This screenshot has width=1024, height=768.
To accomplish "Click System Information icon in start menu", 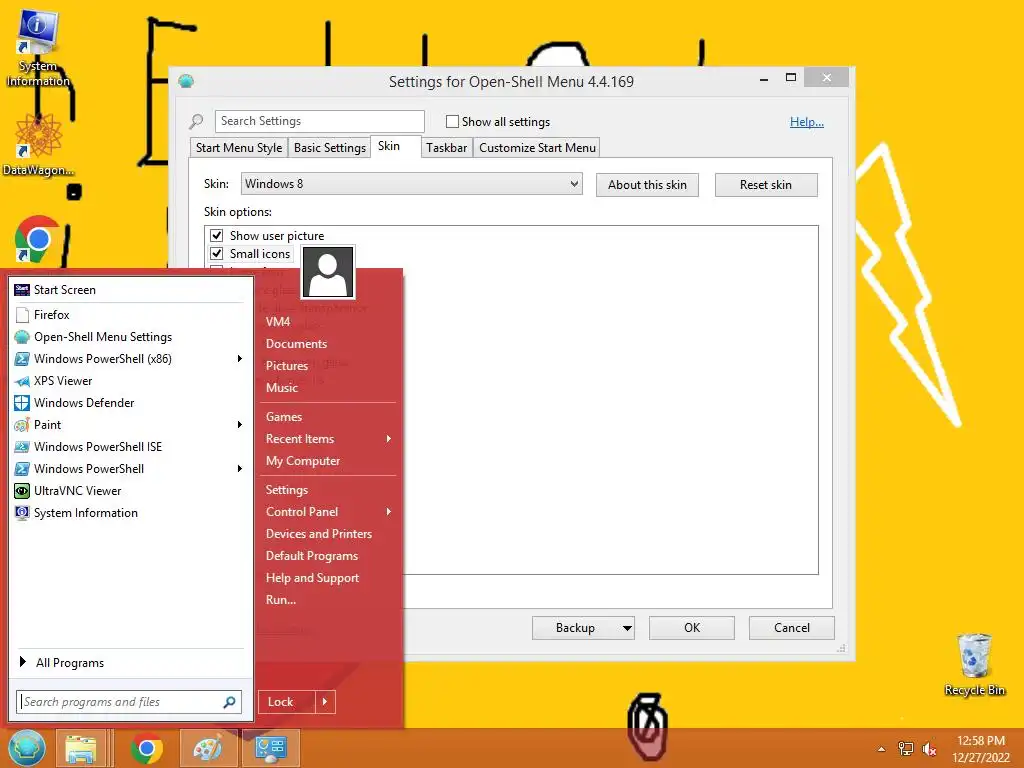I will pyautogui.click(x=22, y=513).
